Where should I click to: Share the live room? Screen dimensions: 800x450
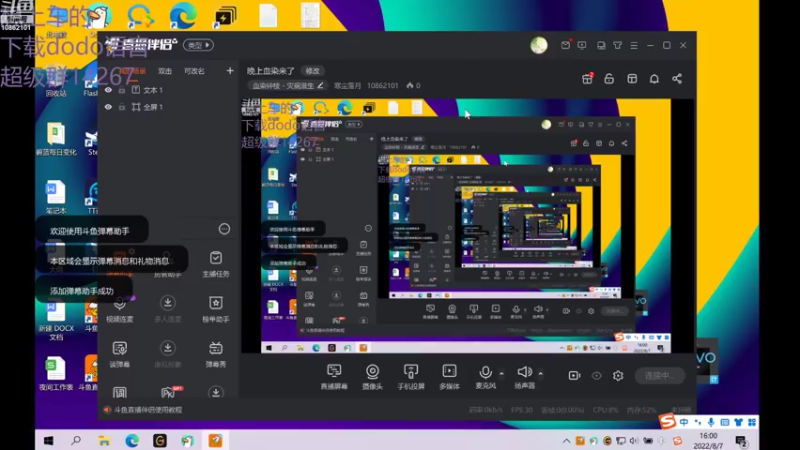pos(677,79)
